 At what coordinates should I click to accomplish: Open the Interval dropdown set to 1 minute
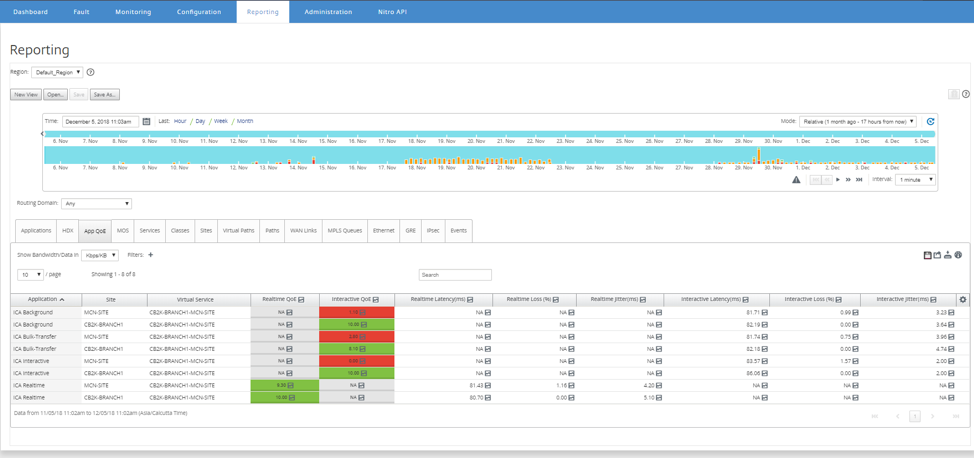tap(915, 180)
